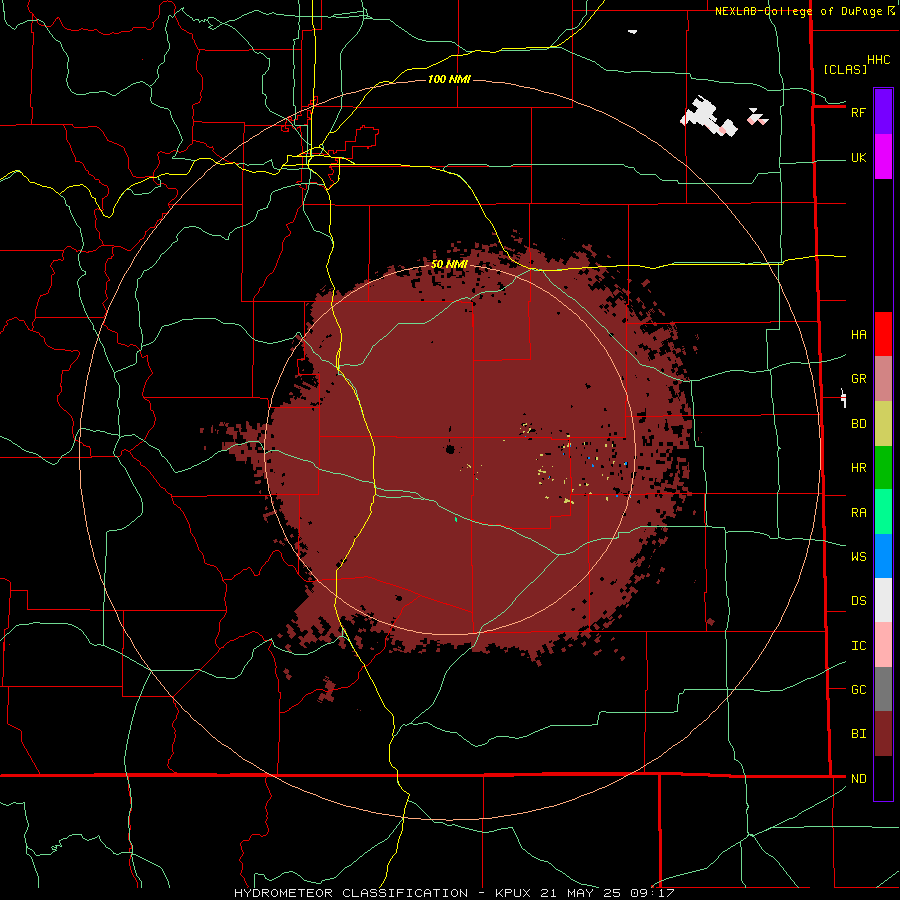Click the blue WS legend swatch

883,556
